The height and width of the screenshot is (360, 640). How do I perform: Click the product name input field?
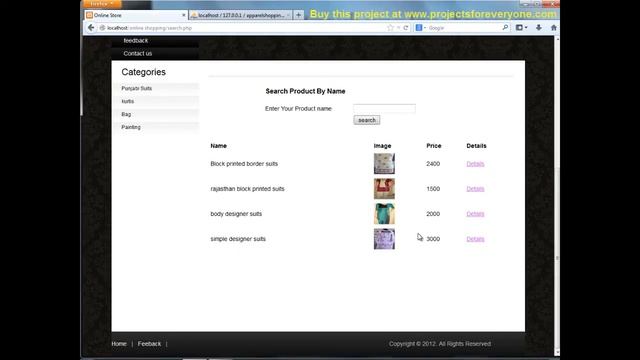coord(384,108)
